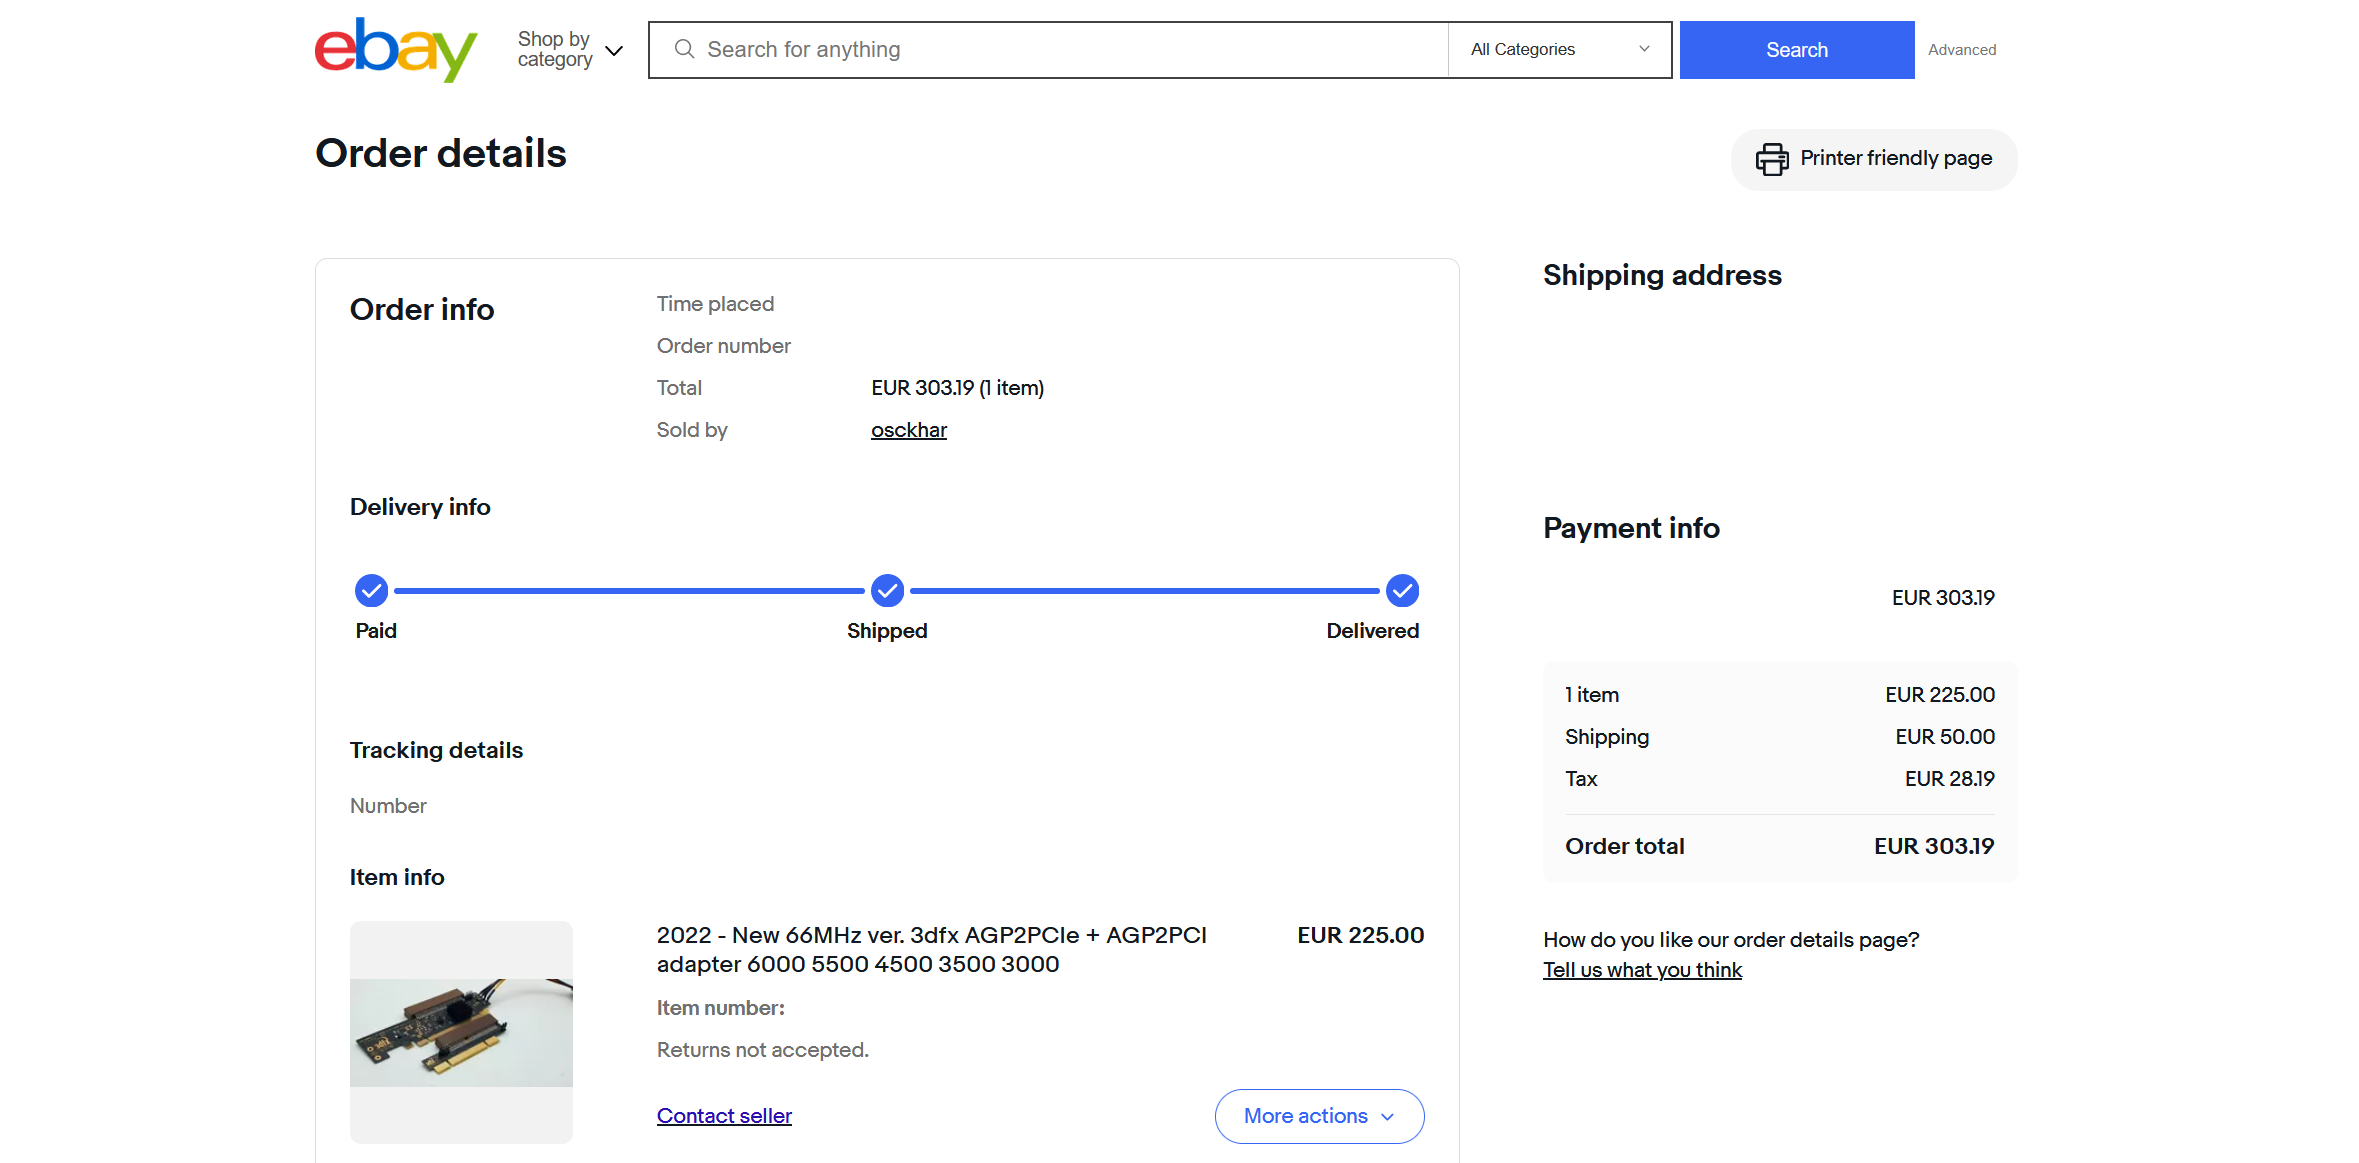The width and height of the screenshot is (2359, 1163).
Task: Click the magnifier icon in search box
Action: 684,49
